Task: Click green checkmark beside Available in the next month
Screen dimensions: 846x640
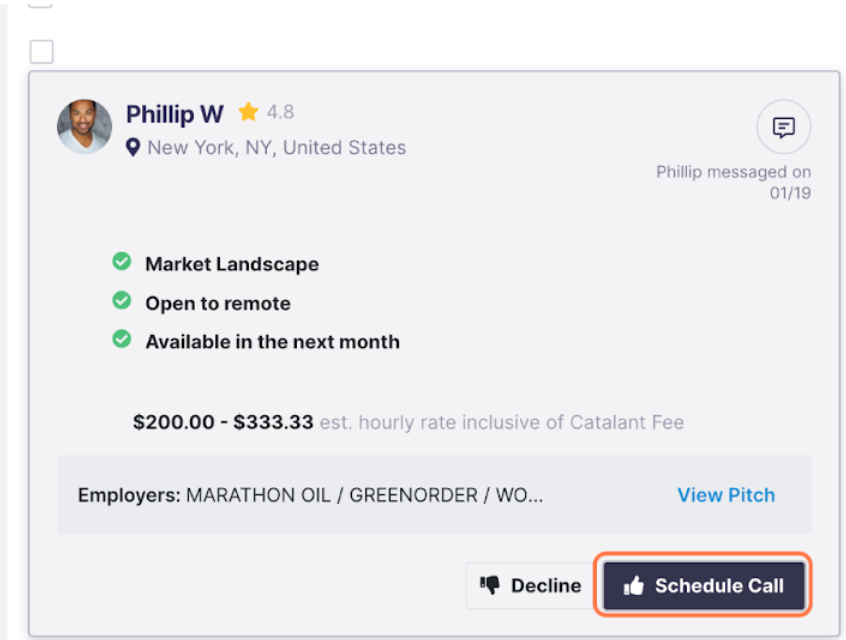Action: [121, 339]
